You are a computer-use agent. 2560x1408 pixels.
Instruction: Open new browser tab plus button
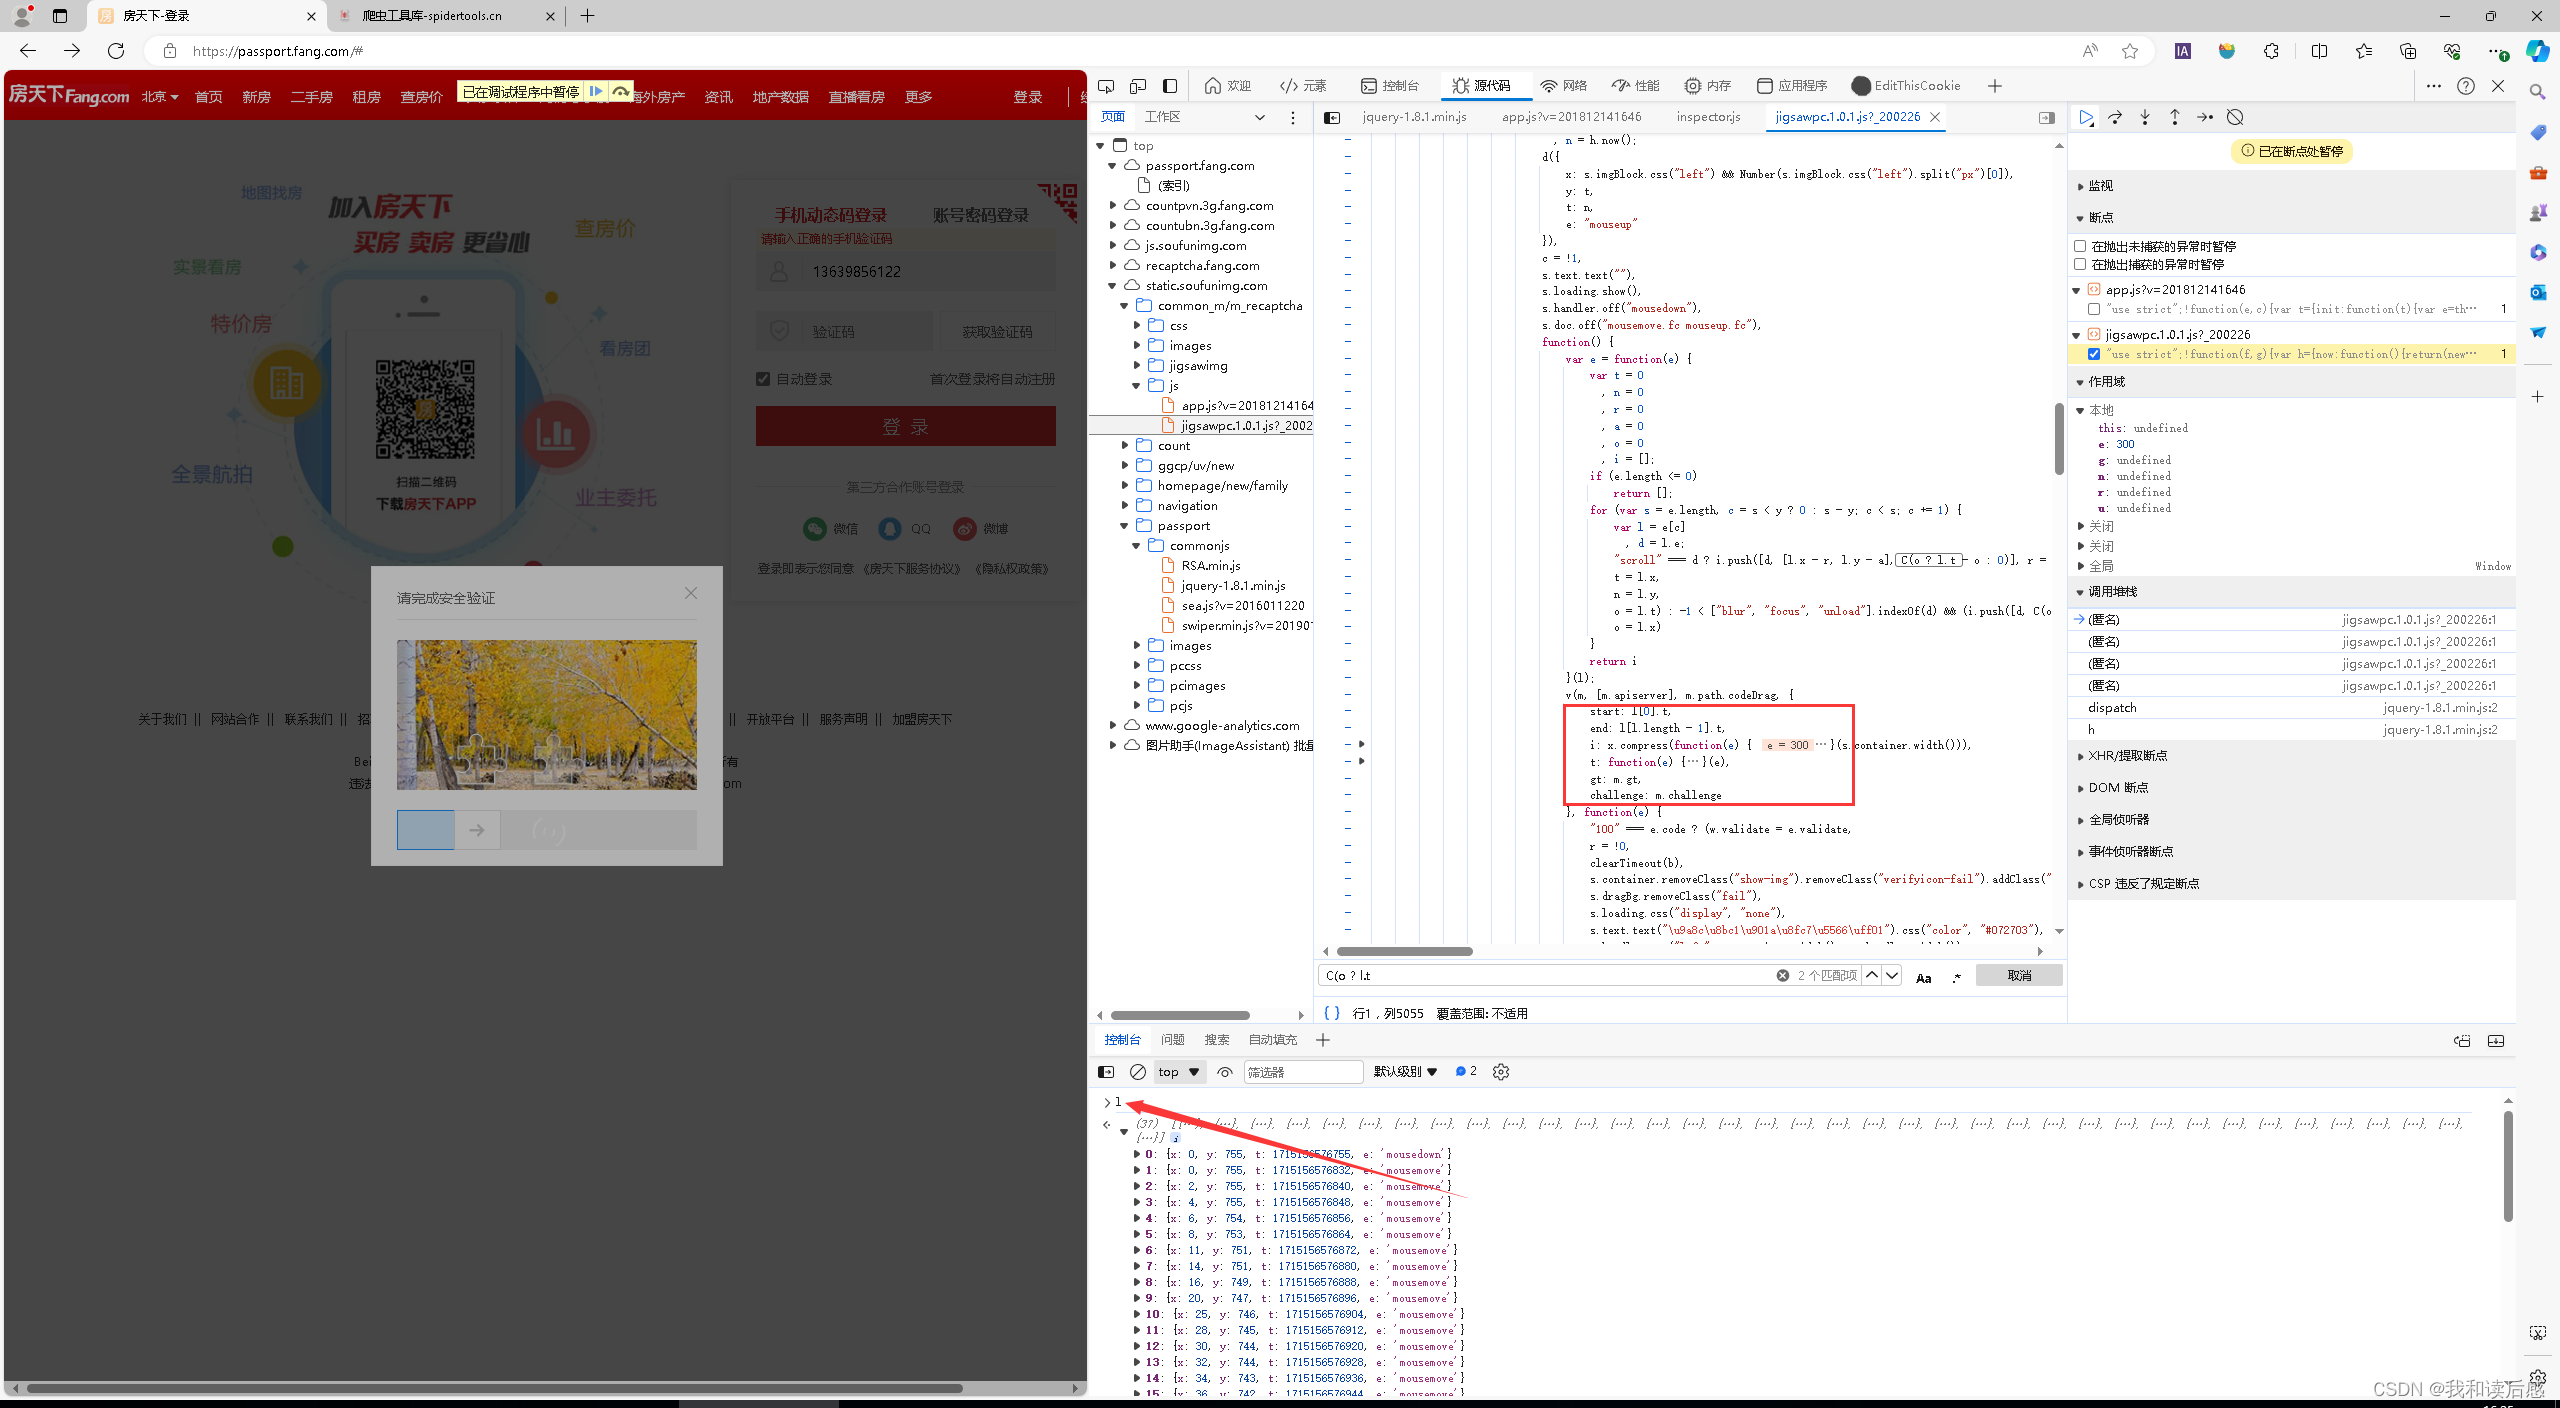pyautogui.click(x=588, y=16)
